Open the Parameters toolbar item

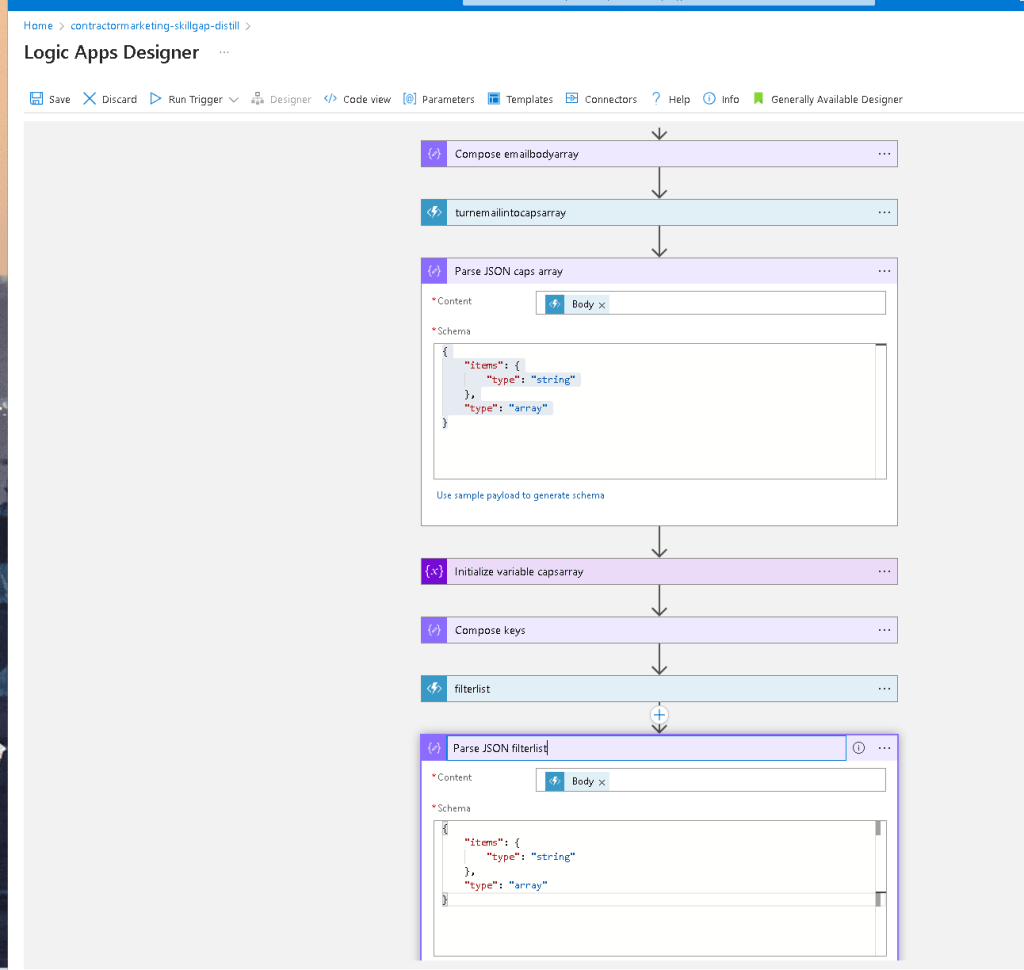(x=439, y=99)
